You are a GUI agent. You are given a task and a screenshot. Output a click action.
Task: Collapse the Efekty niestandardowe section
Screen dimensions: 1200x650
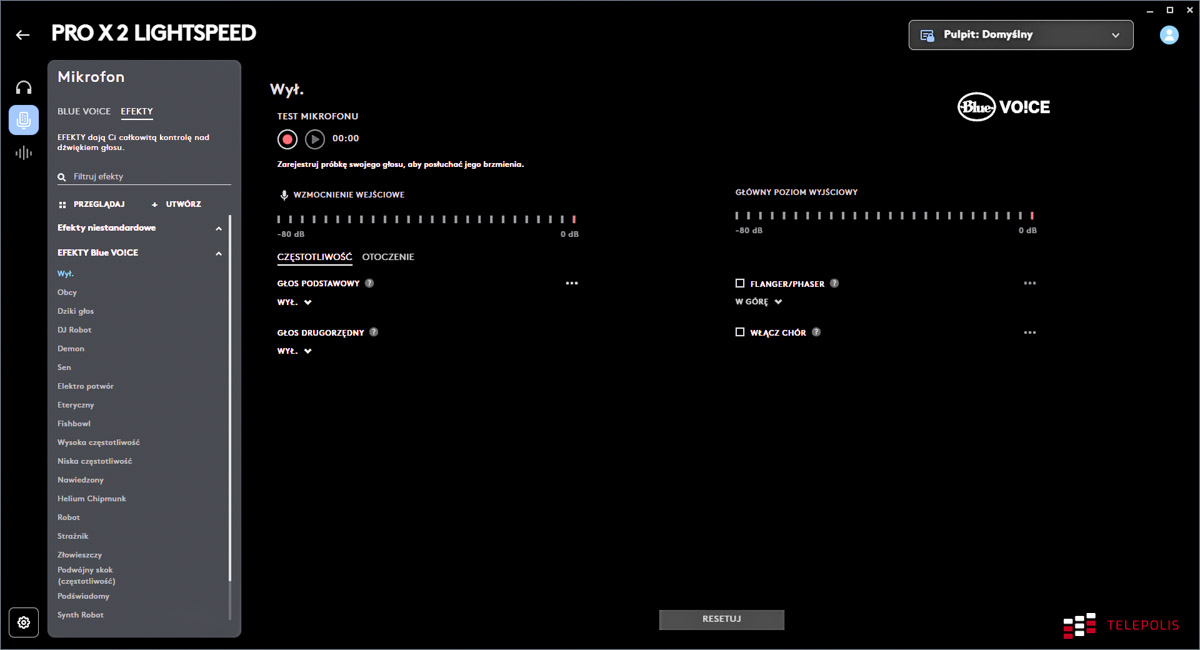click(219, 228)
